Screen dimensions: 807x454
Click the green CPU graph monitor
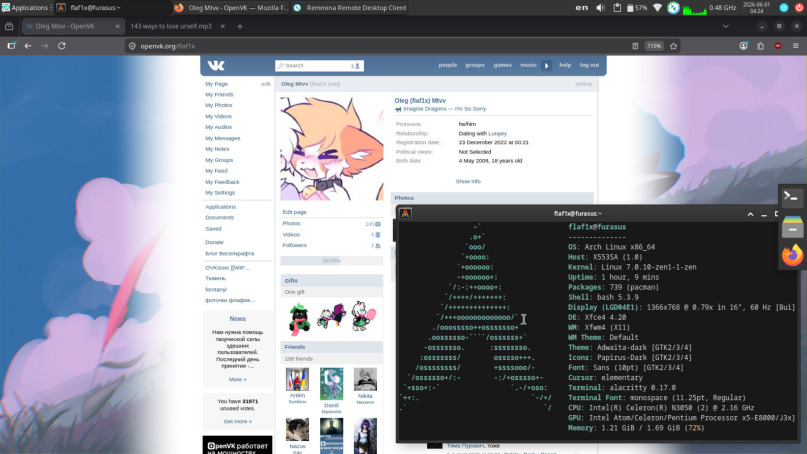tap(694, 8)
